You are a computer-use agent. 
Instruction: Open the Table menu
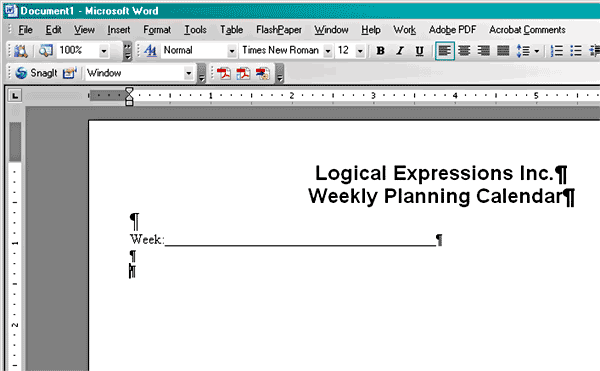pos(231,30)
